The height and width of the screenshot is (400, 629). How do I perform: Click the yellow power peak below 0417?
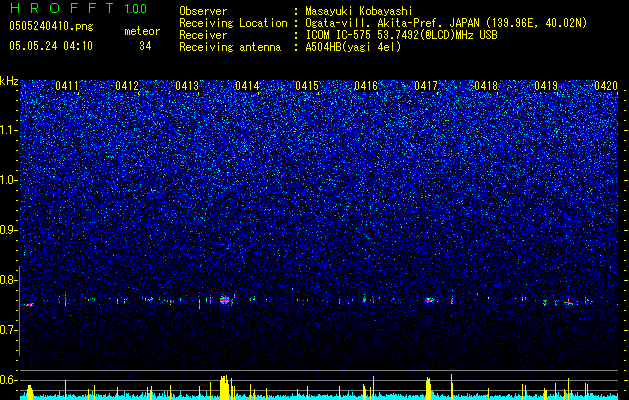coord(428,388)
